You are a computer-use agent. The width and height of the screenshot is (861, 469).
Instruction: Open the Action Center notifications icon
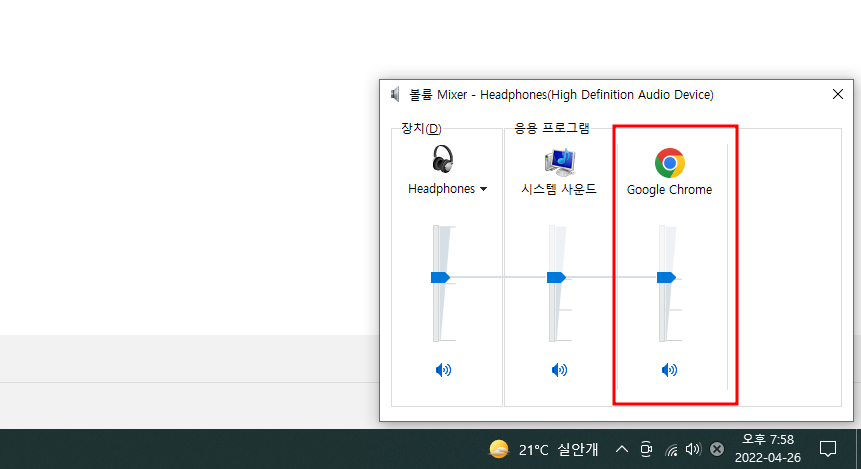point(828,449)
